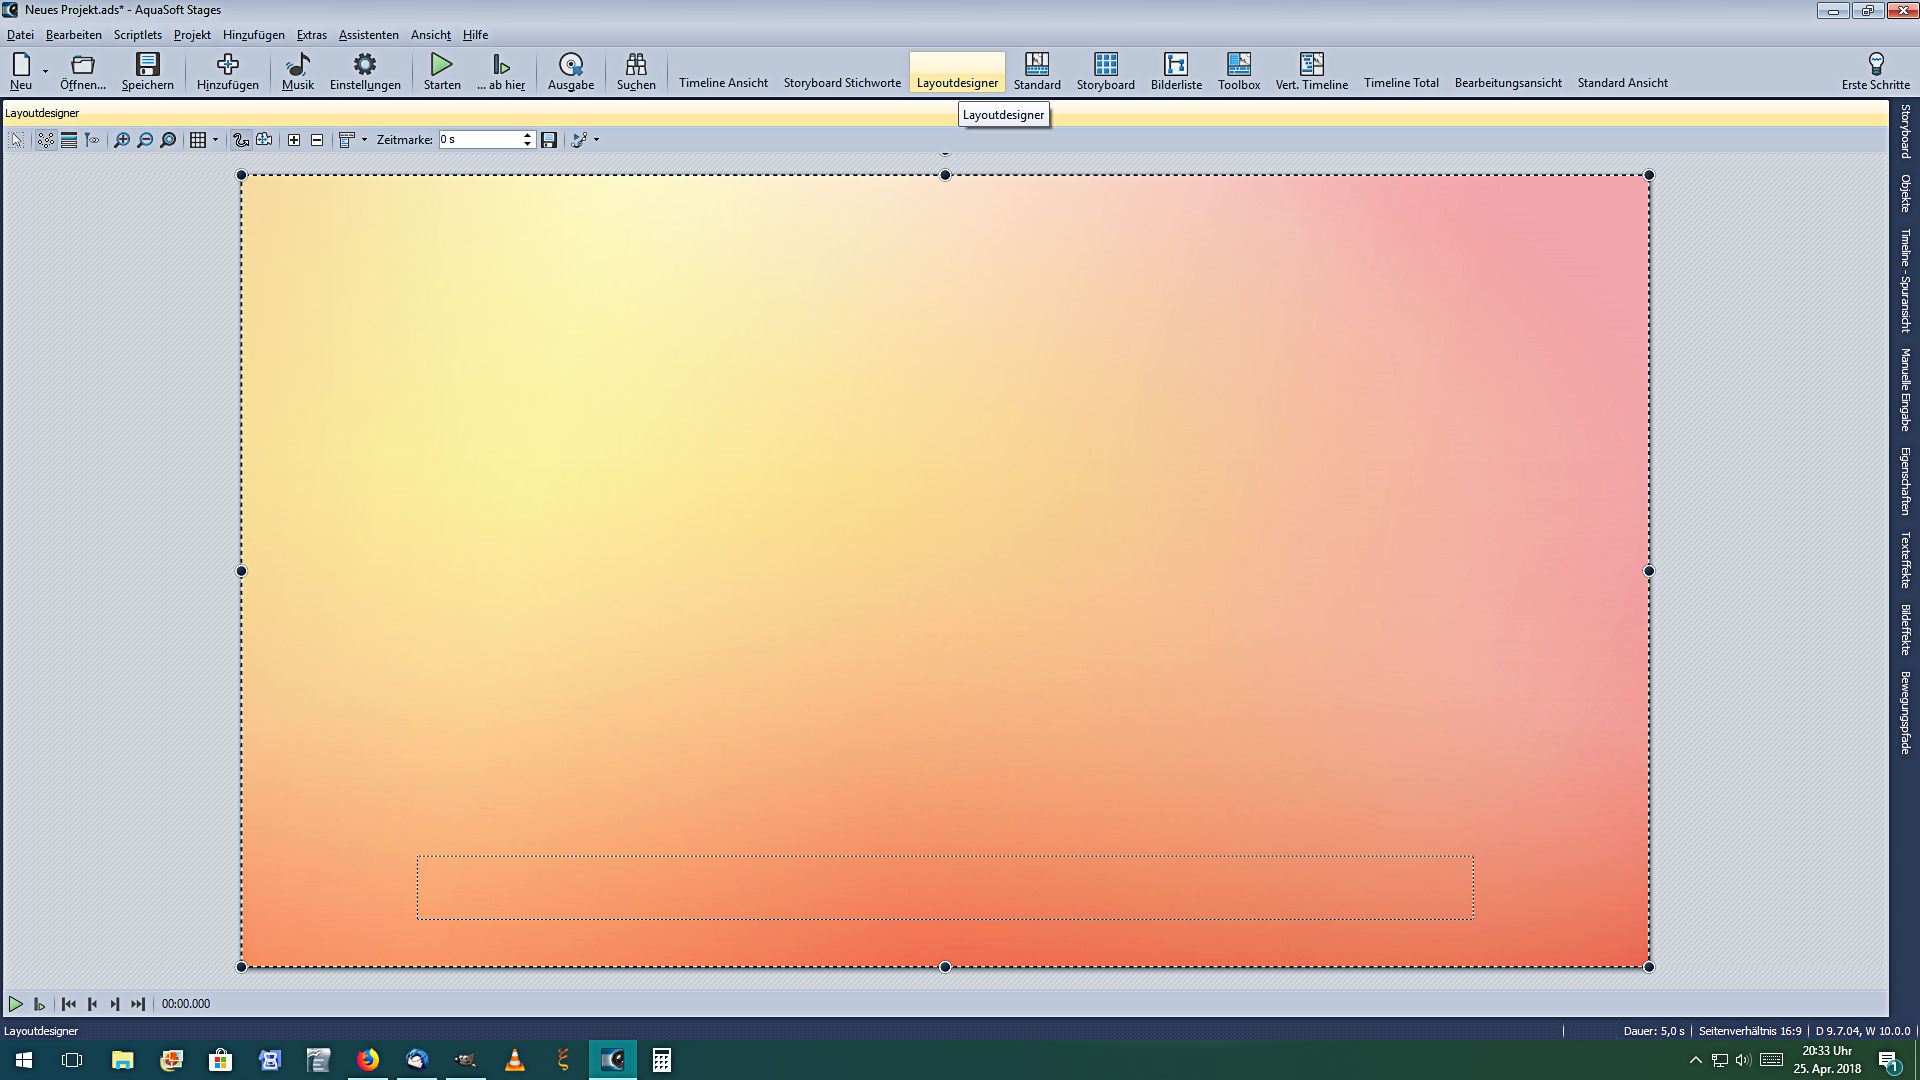The height and width of the screenshot is (1080, 1920).
Task: Toggle the motion path display button
Action: coord(241,140)
